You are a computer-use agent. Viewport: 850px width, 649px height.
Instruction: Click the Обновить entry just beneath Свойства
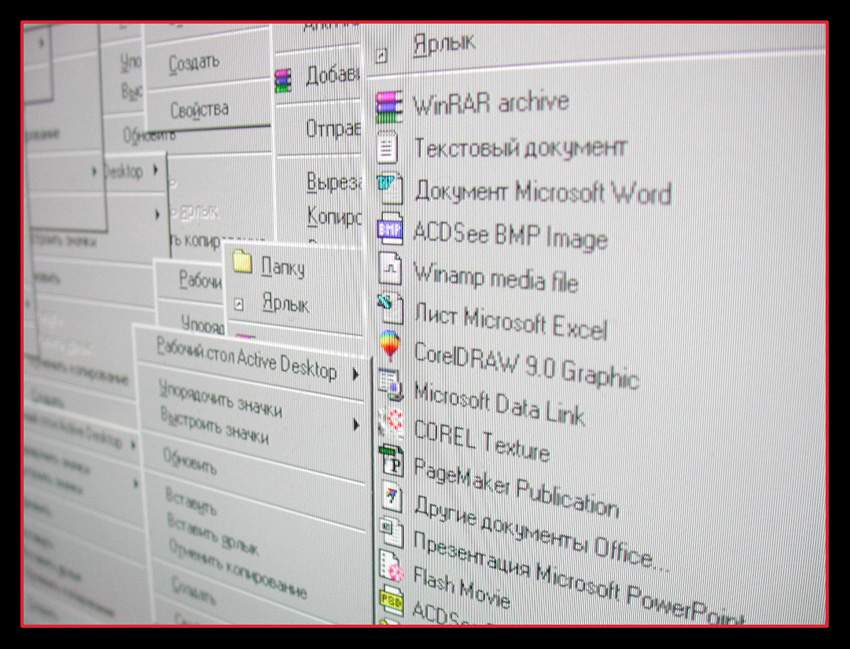pyautogui.click(x=149, y=134)
